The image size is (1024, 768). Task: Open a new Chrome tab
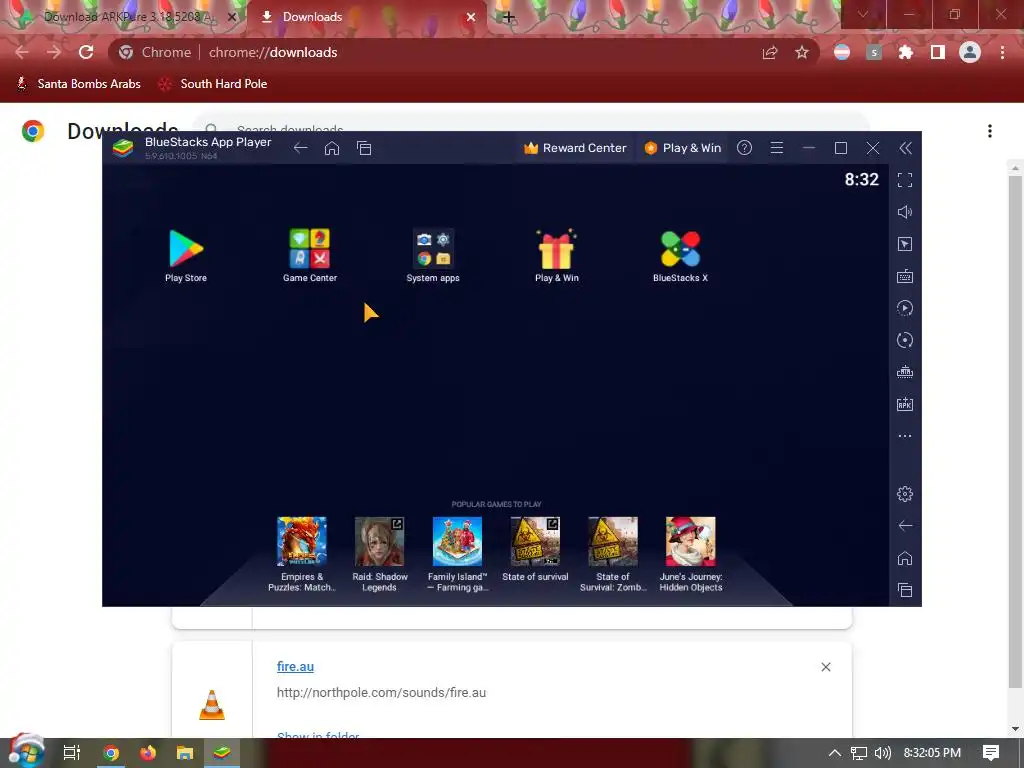(509, 17)
